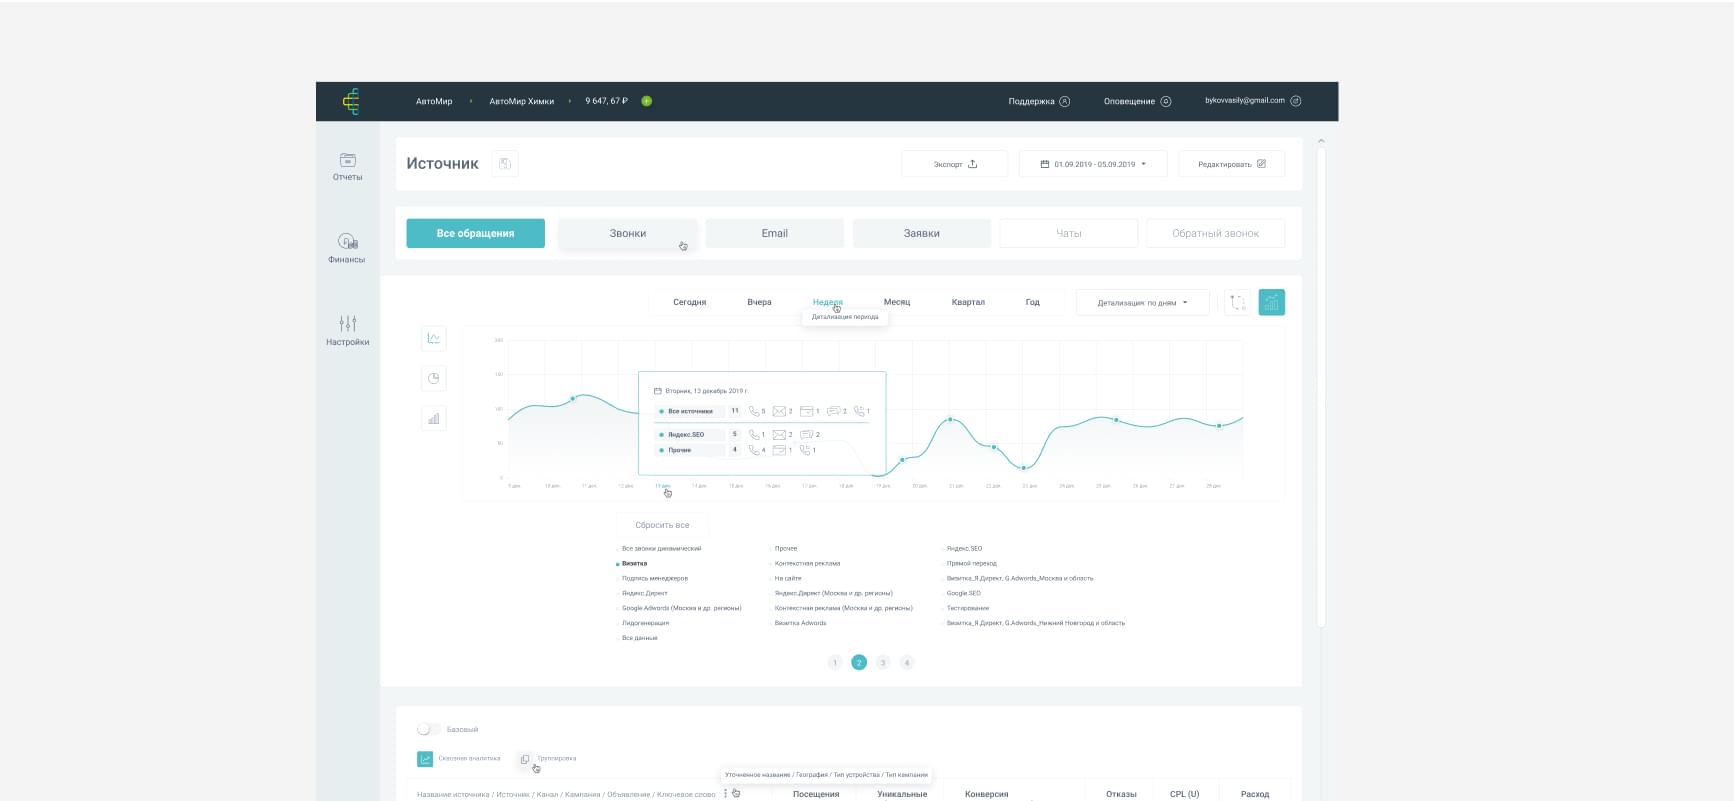Toggle the Google SEO source in legend
1734x801 pixels.
pos(961,593)
